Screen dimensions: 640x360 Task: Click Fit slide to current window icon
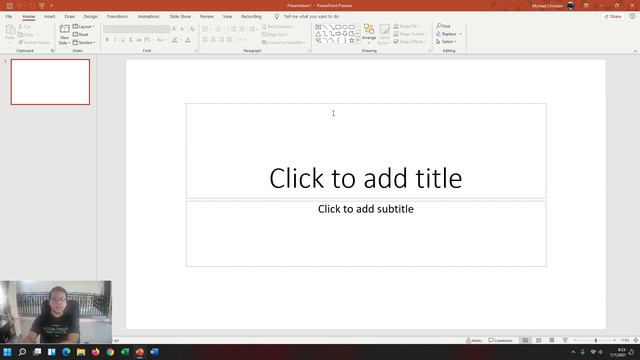click(x=636, y=340)
